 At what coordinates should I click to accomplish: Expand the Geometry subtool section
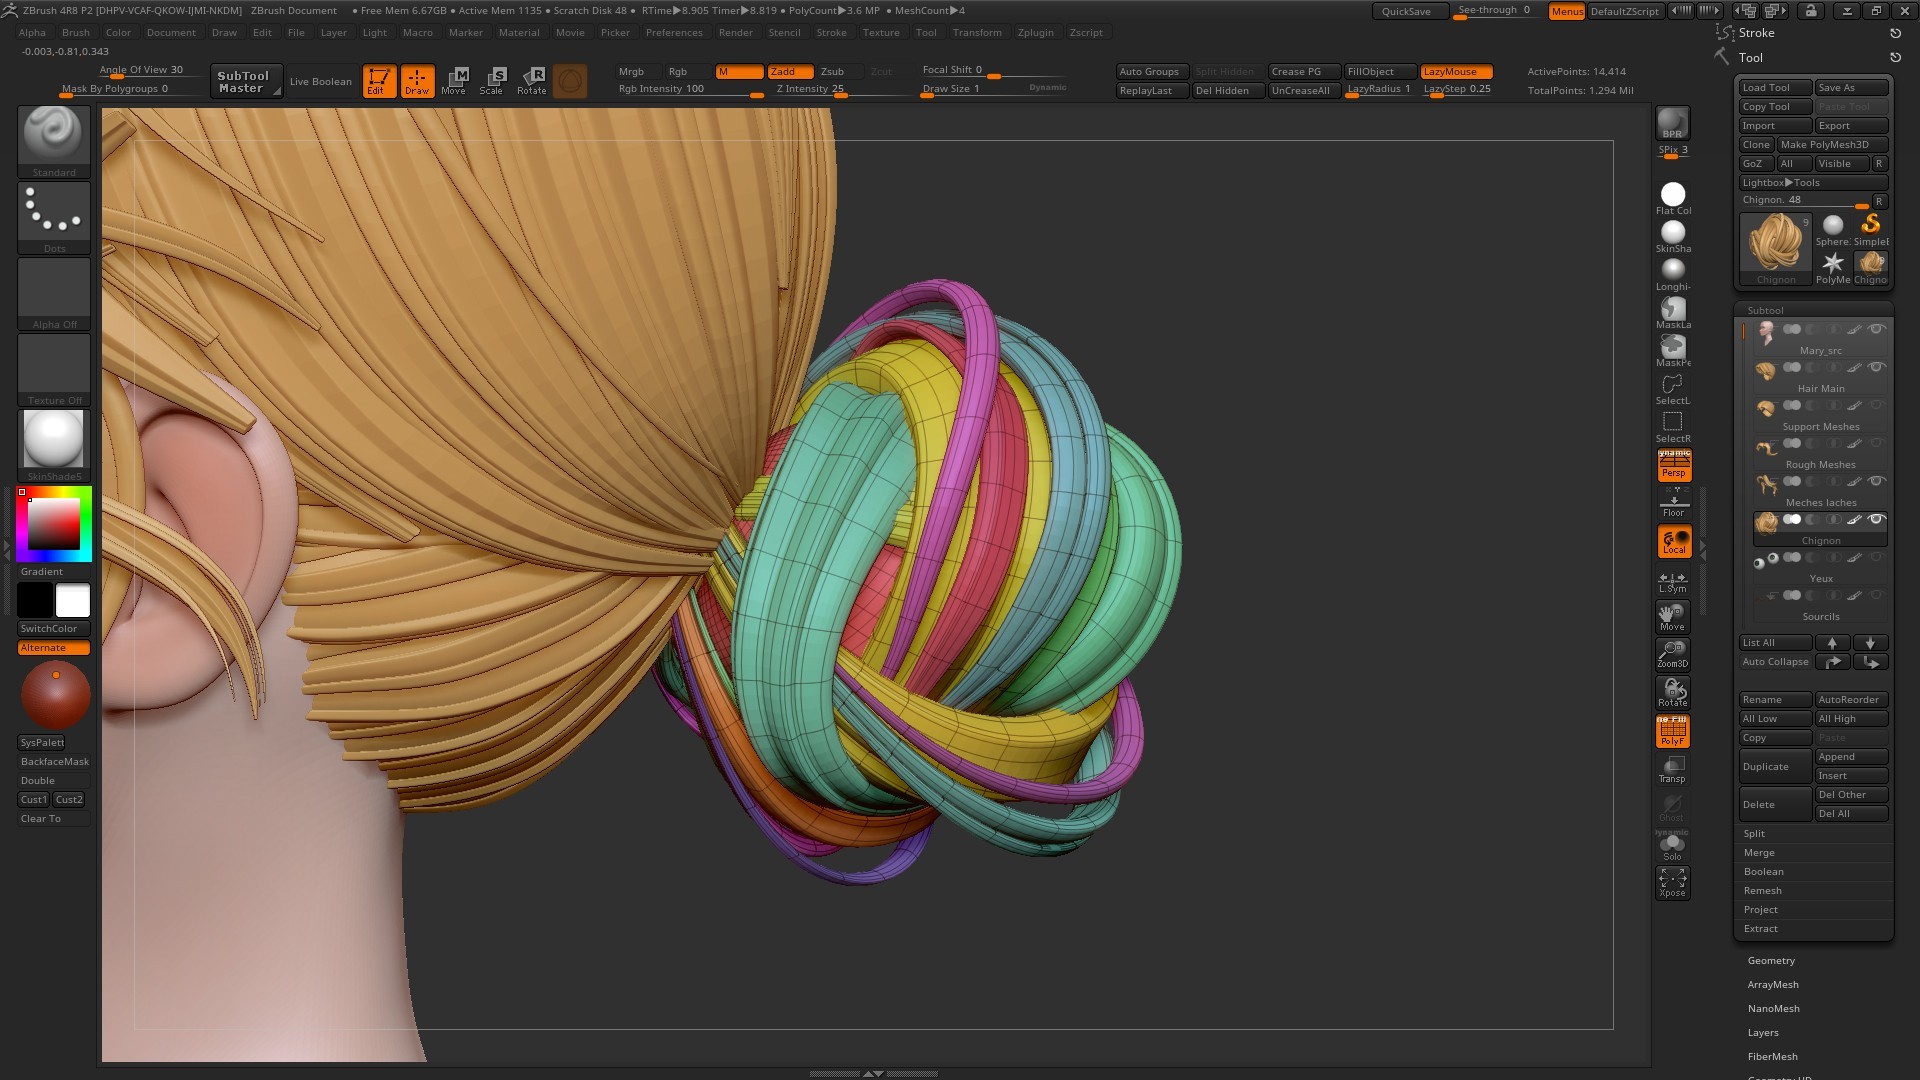point(1771,960)
